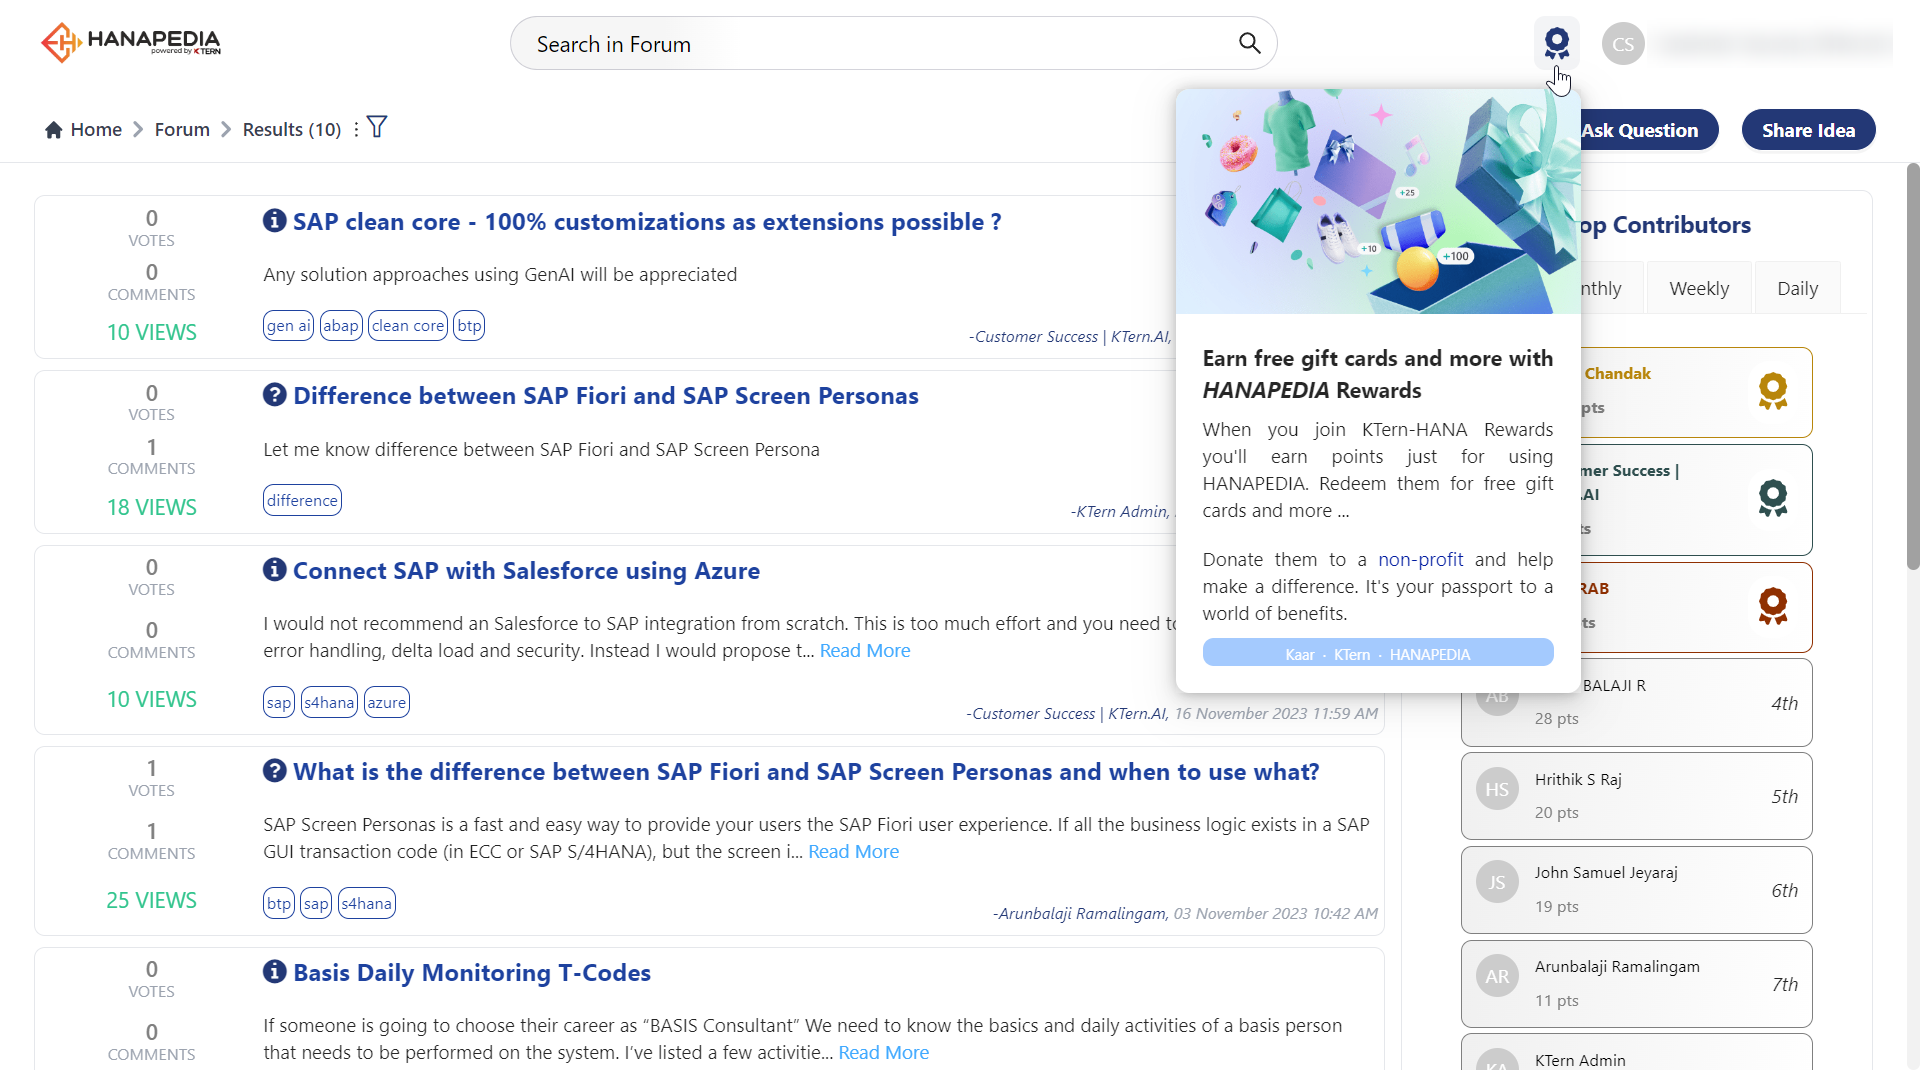The image size is (1920, 1080).
Task: Open Hrithik S Raj contributor card
Action: tap(1636, 796)
